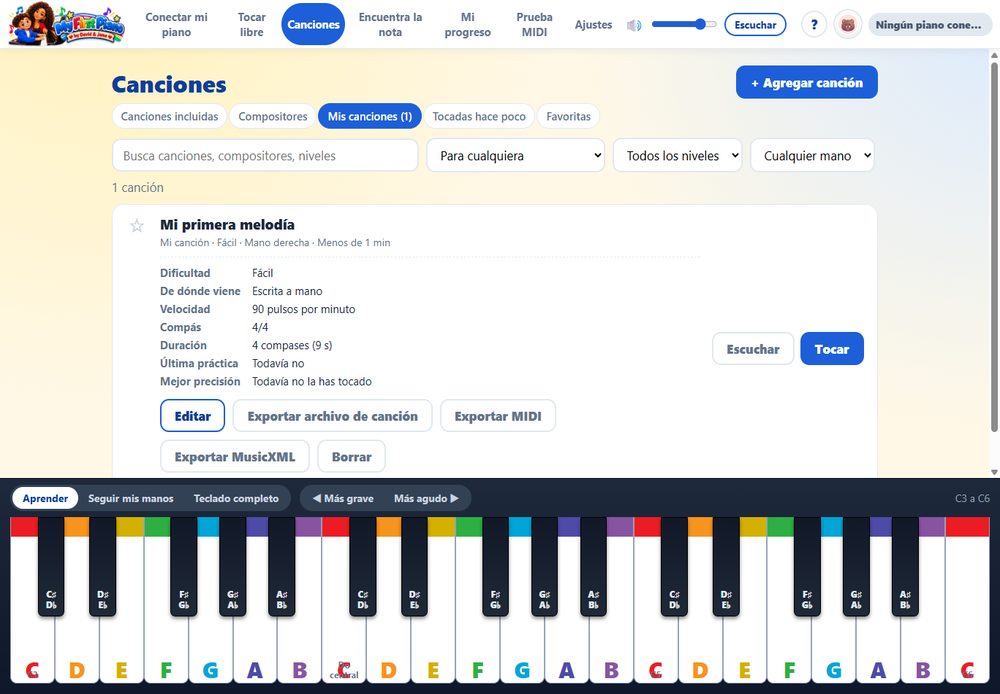The height and width of the screenshot is (694, 1000).
Task: Open Mi progreso page
Action: point(467,24)
